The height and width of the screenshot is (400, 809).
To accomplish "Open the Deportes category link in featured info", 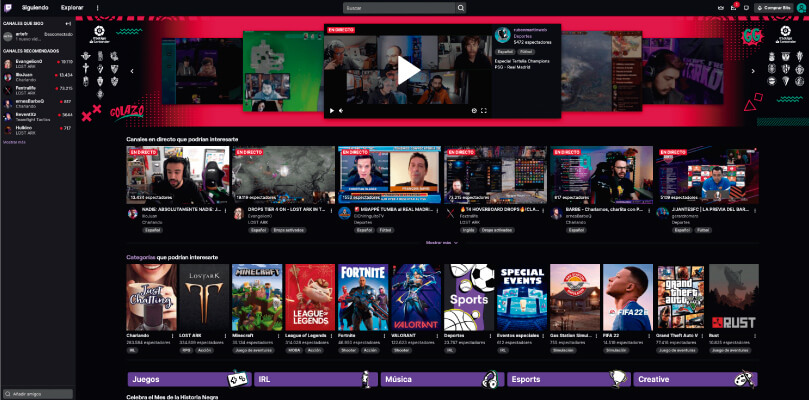I will [x=522, y=37].
